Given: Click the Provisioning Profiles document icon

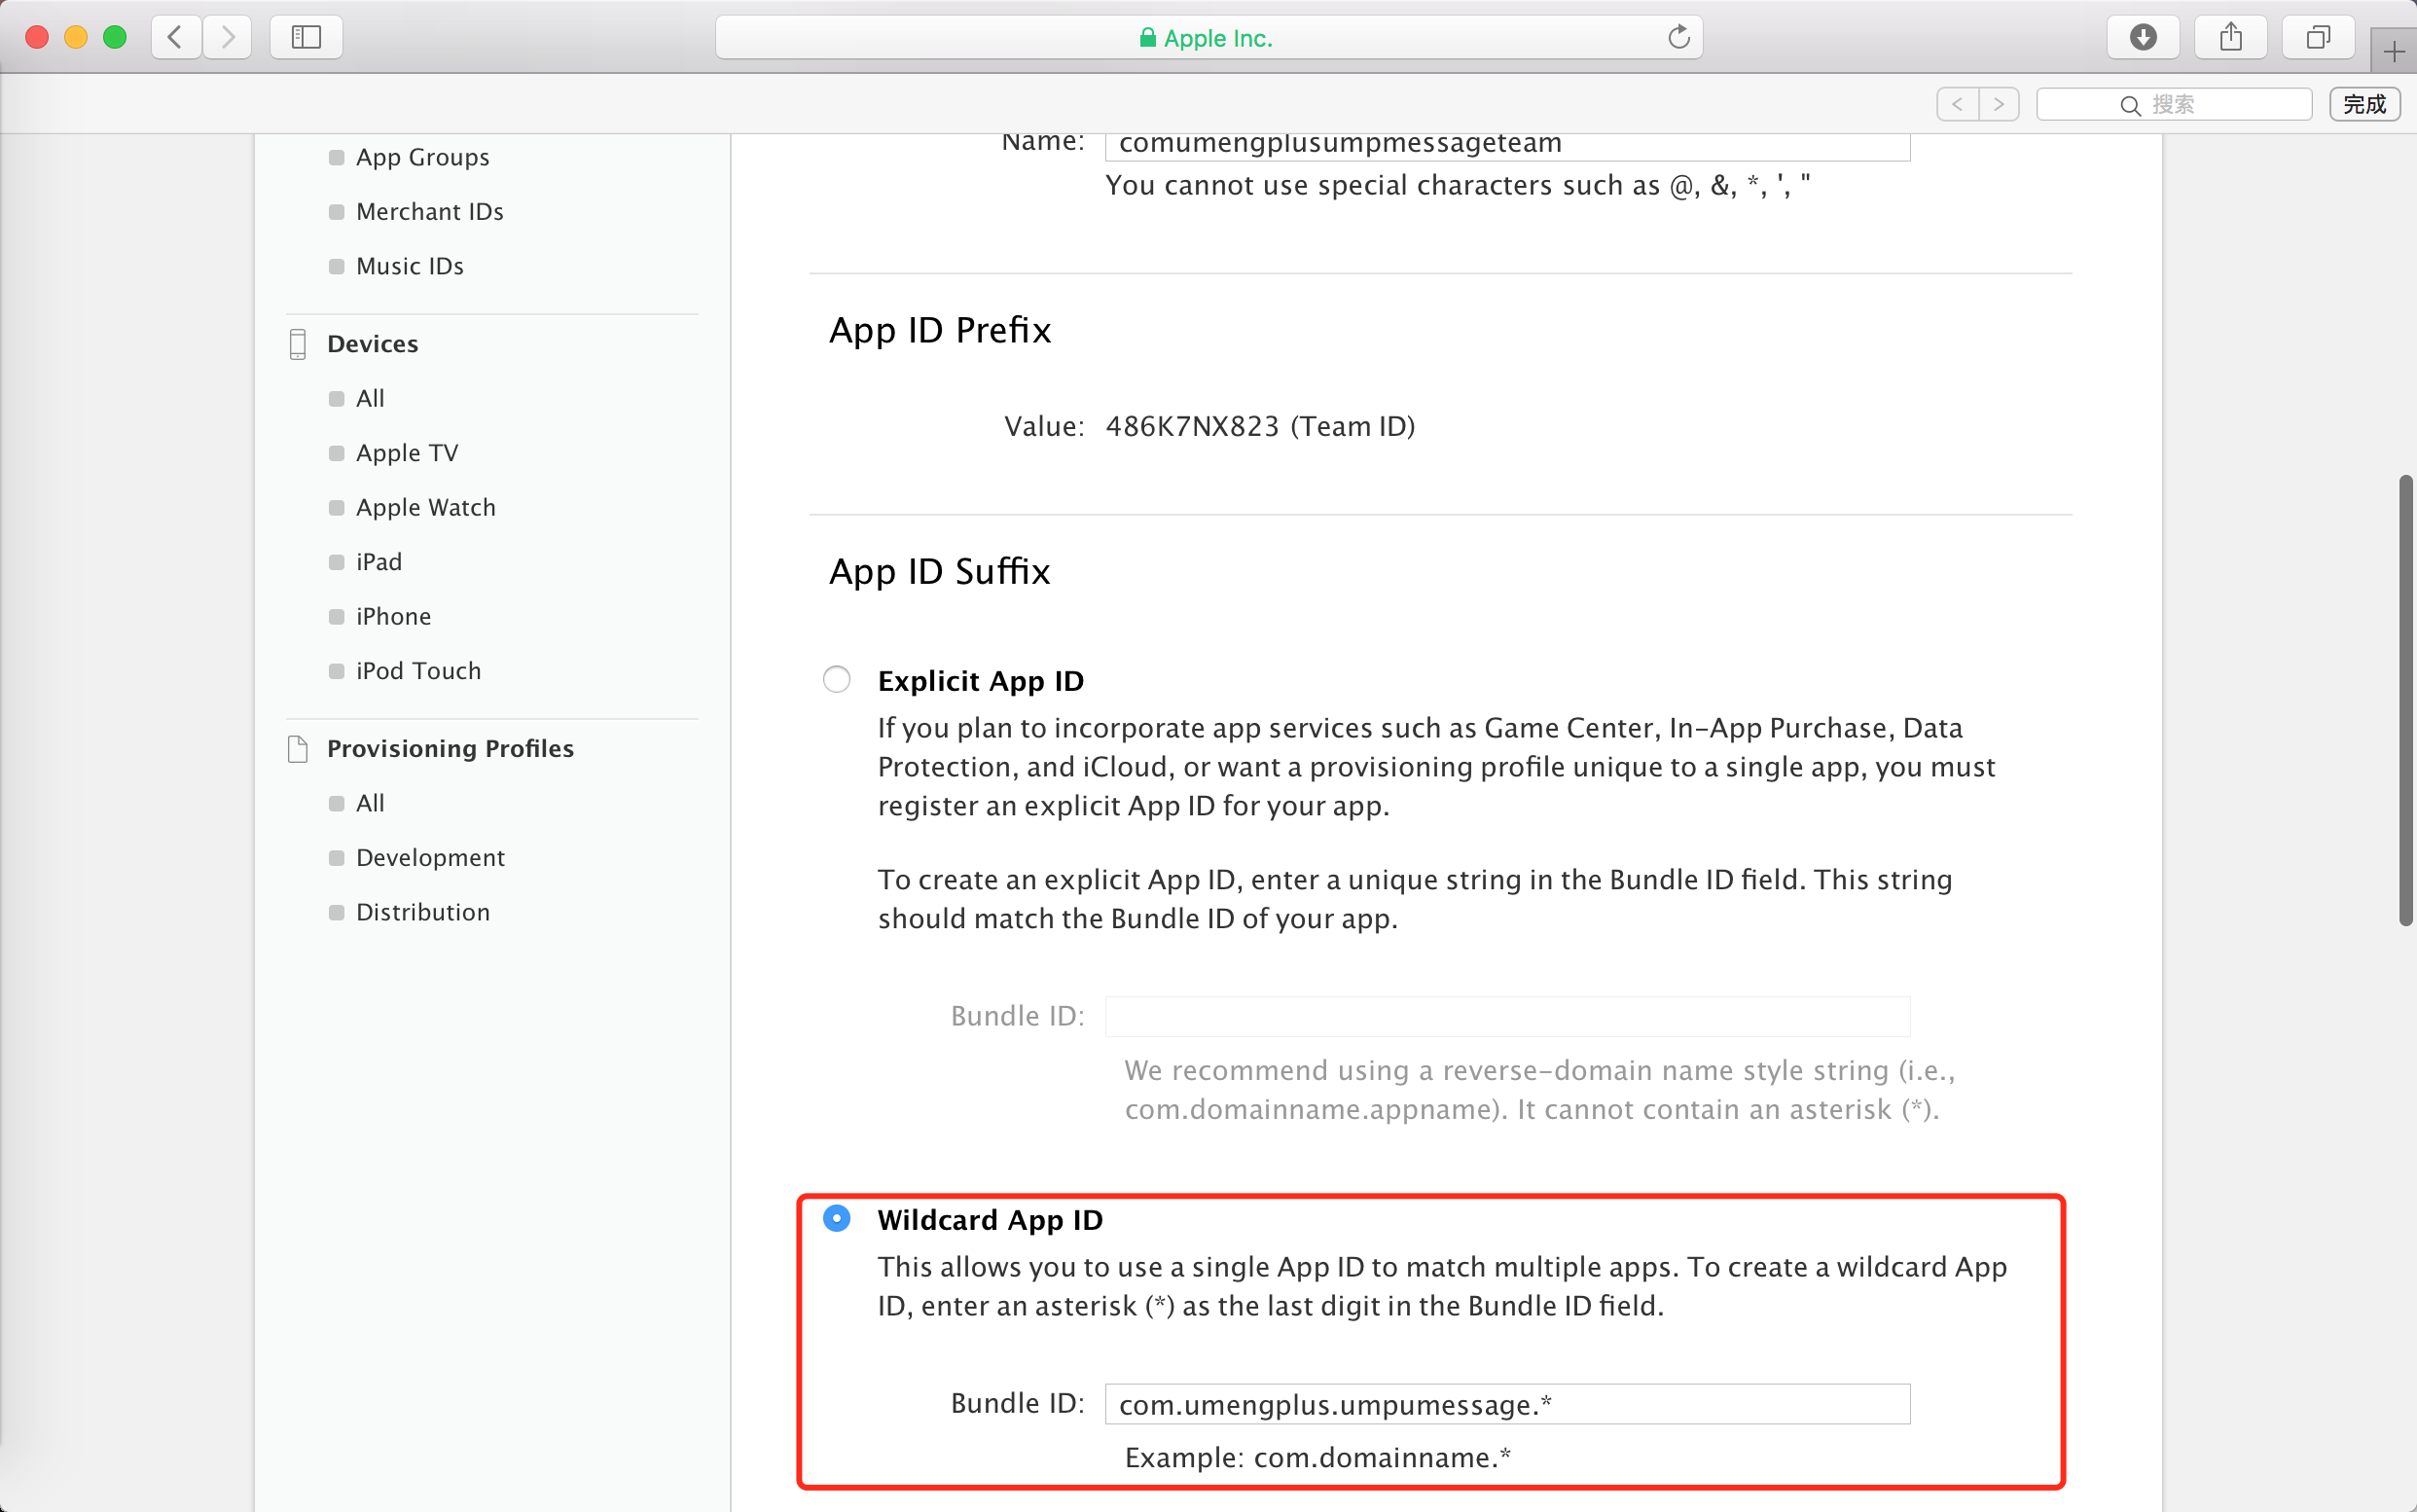Looking at the screenshot, I should 297,749.
